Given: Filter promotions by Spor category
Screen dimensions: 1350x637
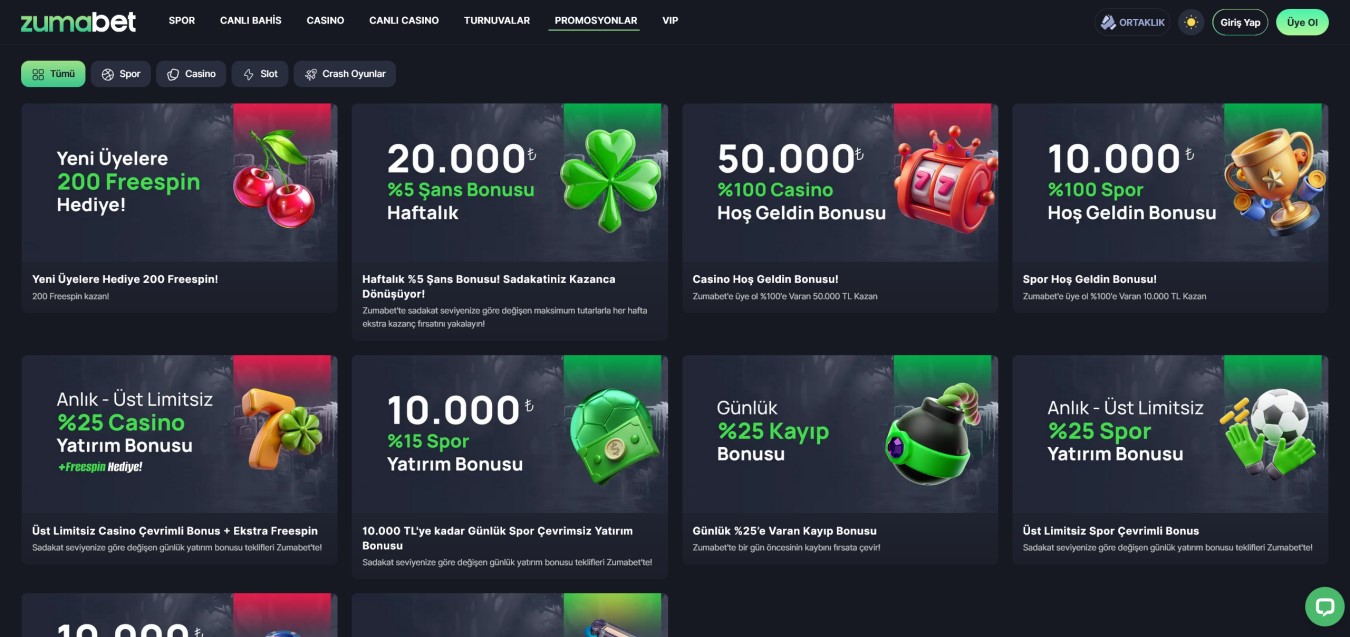Looking at the screenshot, I should point(121,74).
